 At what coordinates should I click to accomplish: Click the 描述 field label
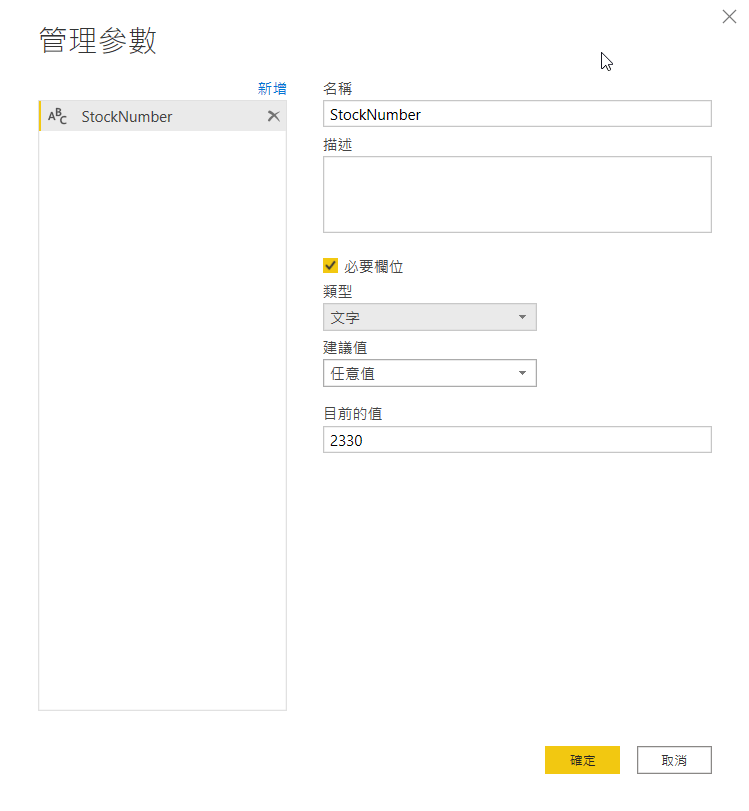tap(338, 144)
